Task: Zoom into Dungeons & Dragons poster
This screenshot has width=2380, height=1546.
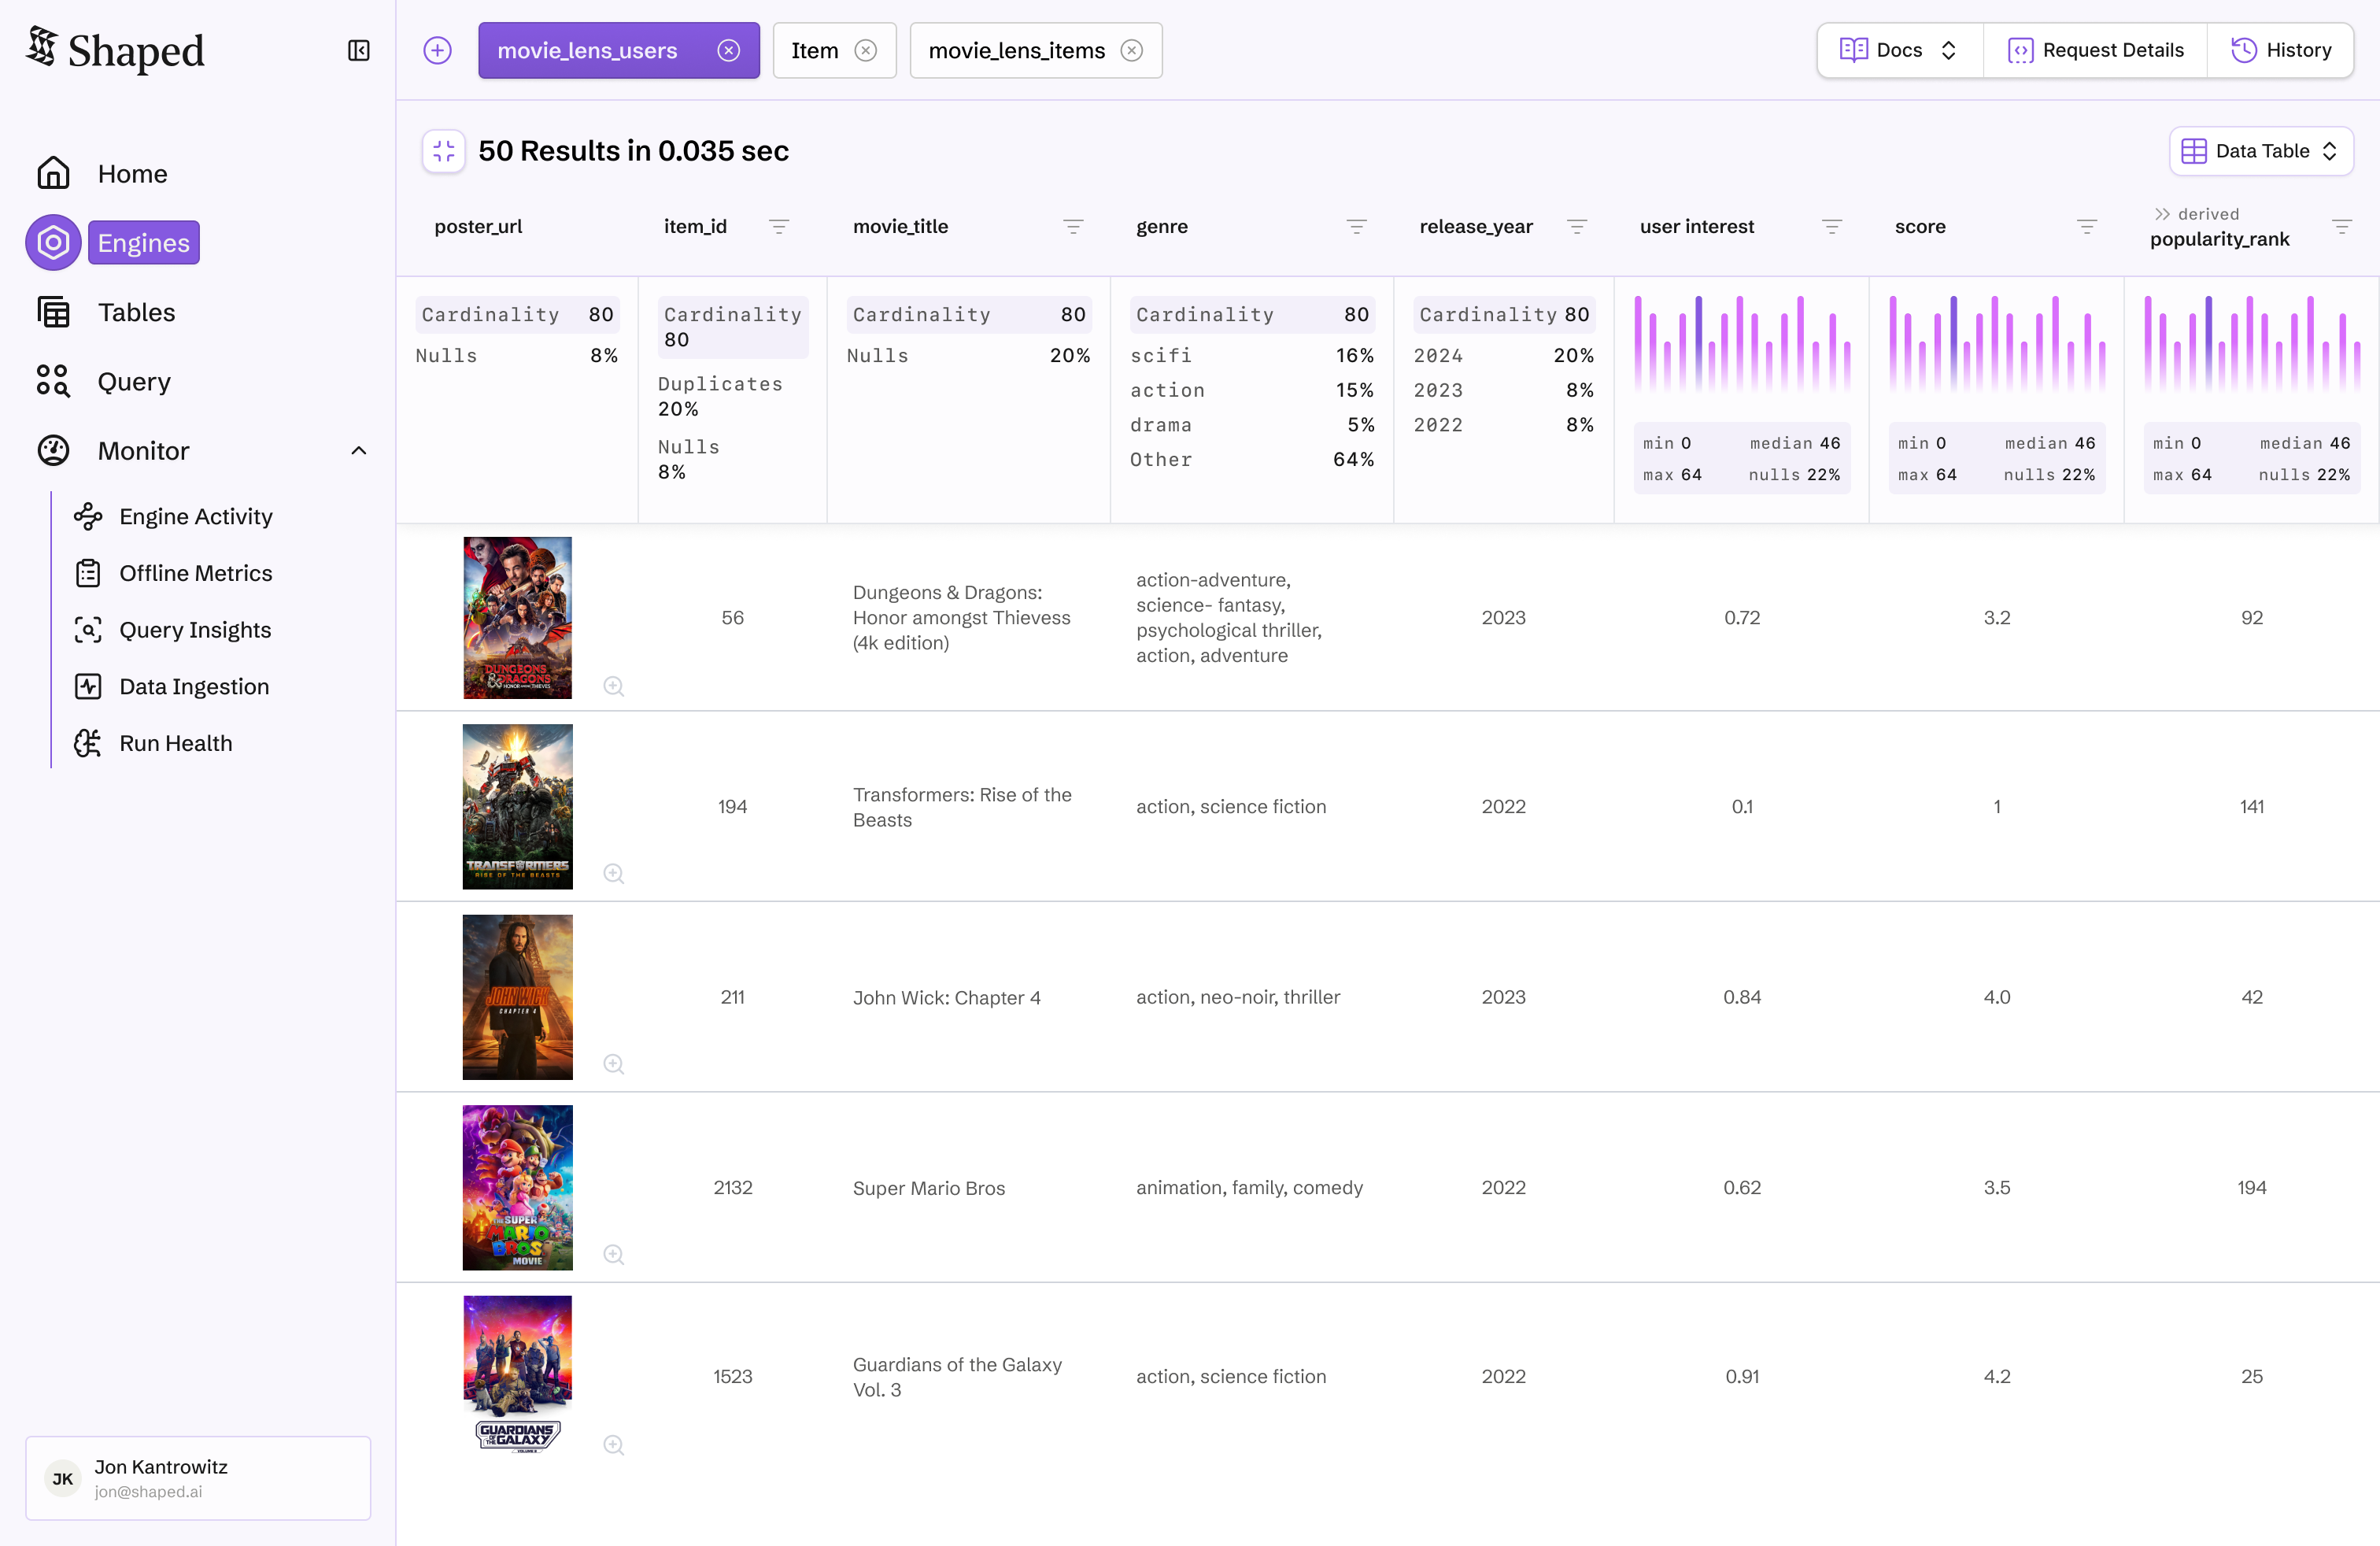Action: point(614,686)
